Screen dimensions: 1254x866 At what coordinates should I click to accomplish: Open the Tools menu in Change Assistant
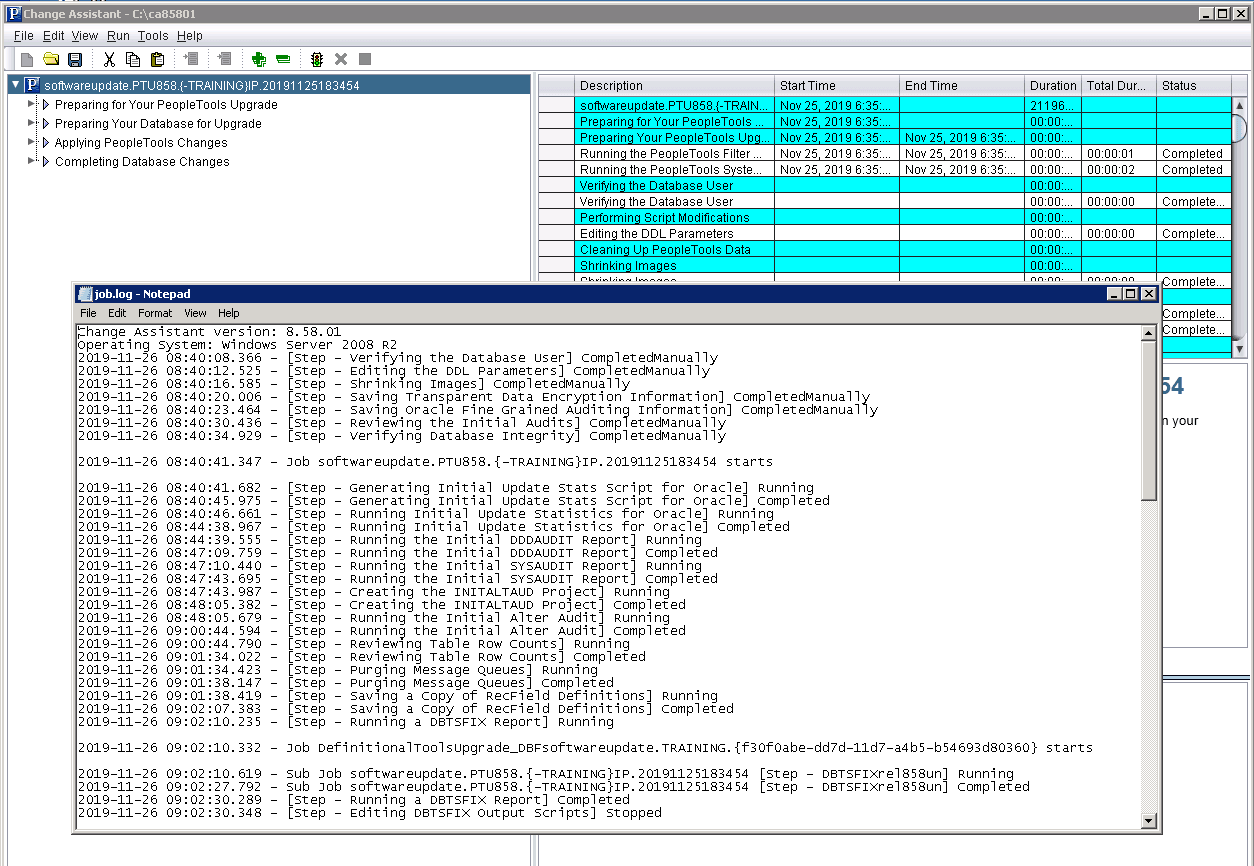click(152, 35)
